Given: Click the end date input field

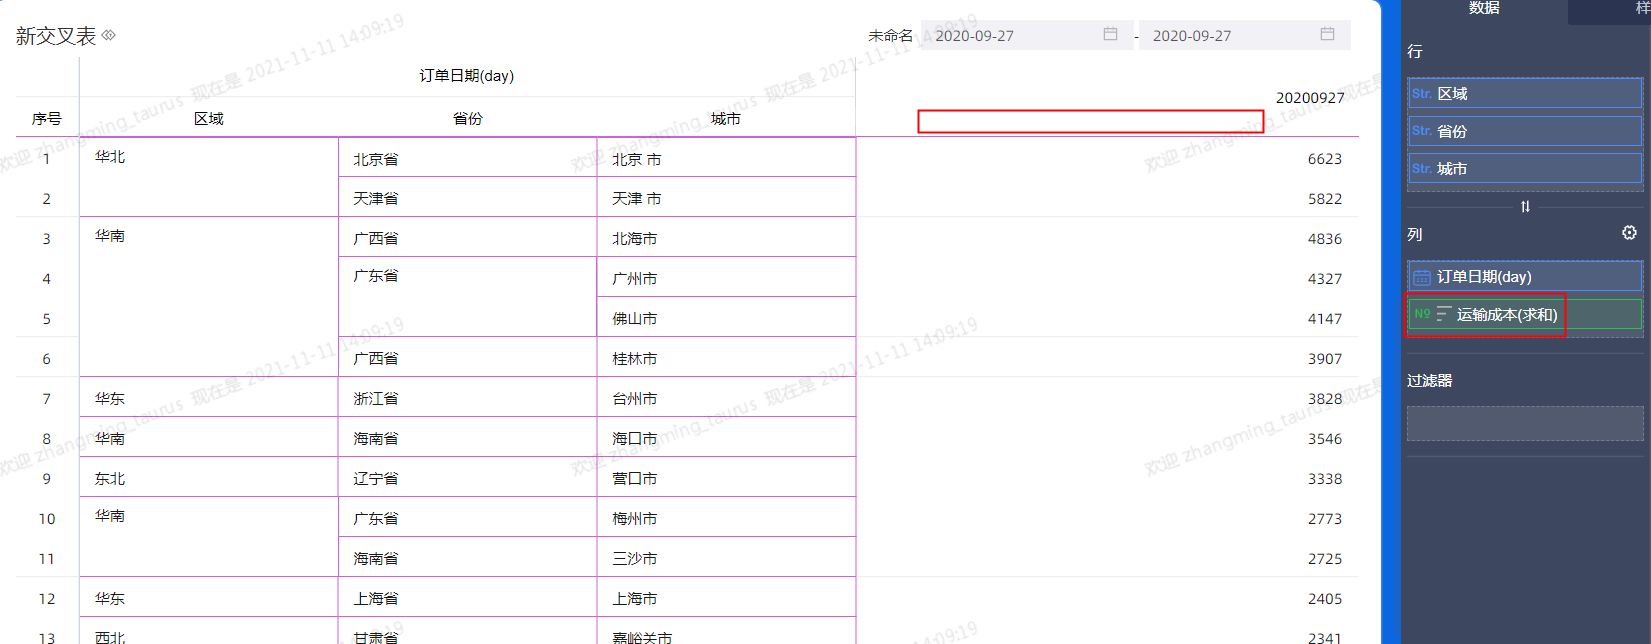Looking at the screenshot, I should click(x=1230, y=35).
